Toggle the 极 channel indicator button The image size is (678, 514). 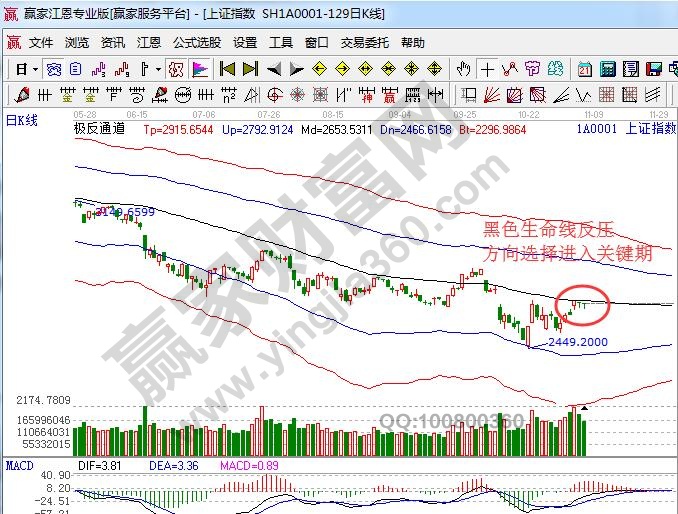[x=176, y=69]
